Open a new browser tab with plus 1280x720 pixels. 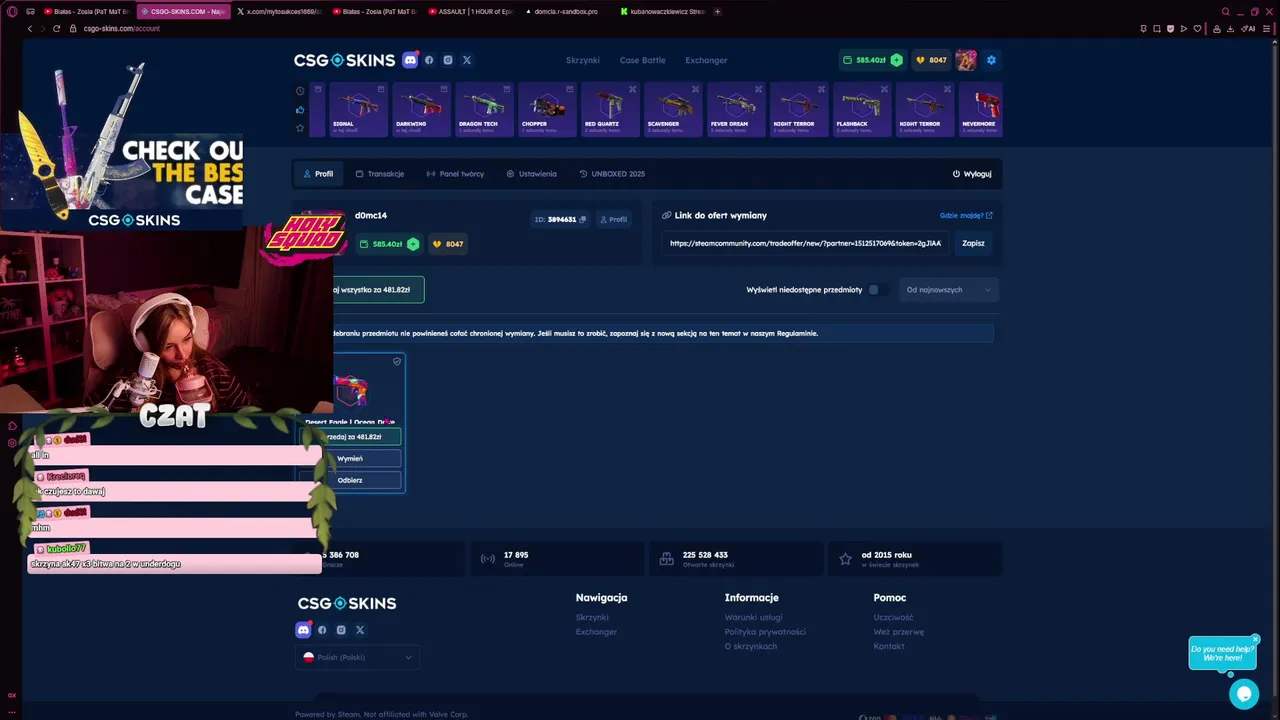pos(717,12)
